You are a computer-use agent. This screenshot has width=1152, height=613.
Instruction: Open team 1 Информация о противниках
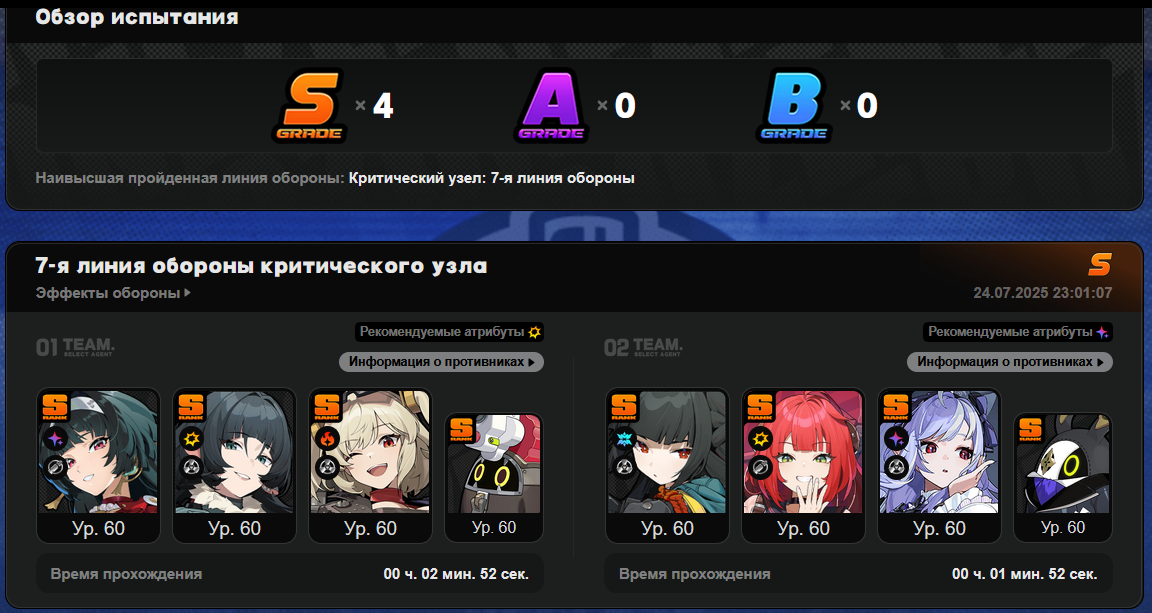442,362
